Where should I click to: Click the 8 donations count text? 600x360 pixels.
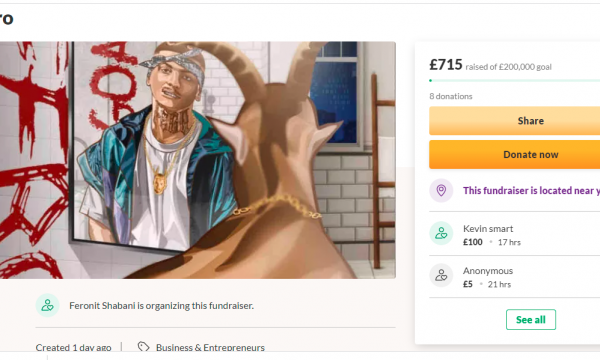451,96
